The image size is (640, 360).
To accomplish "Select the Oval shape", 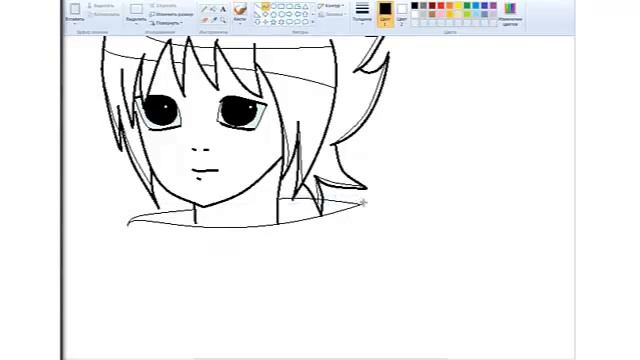I will [x=273, y=6].
